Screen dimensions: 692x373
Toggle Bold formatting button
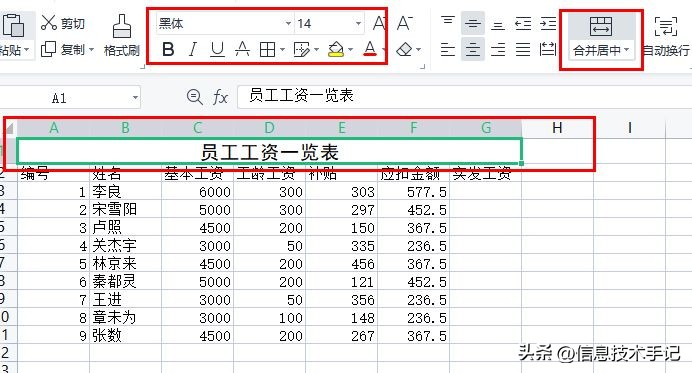[168, 49]
